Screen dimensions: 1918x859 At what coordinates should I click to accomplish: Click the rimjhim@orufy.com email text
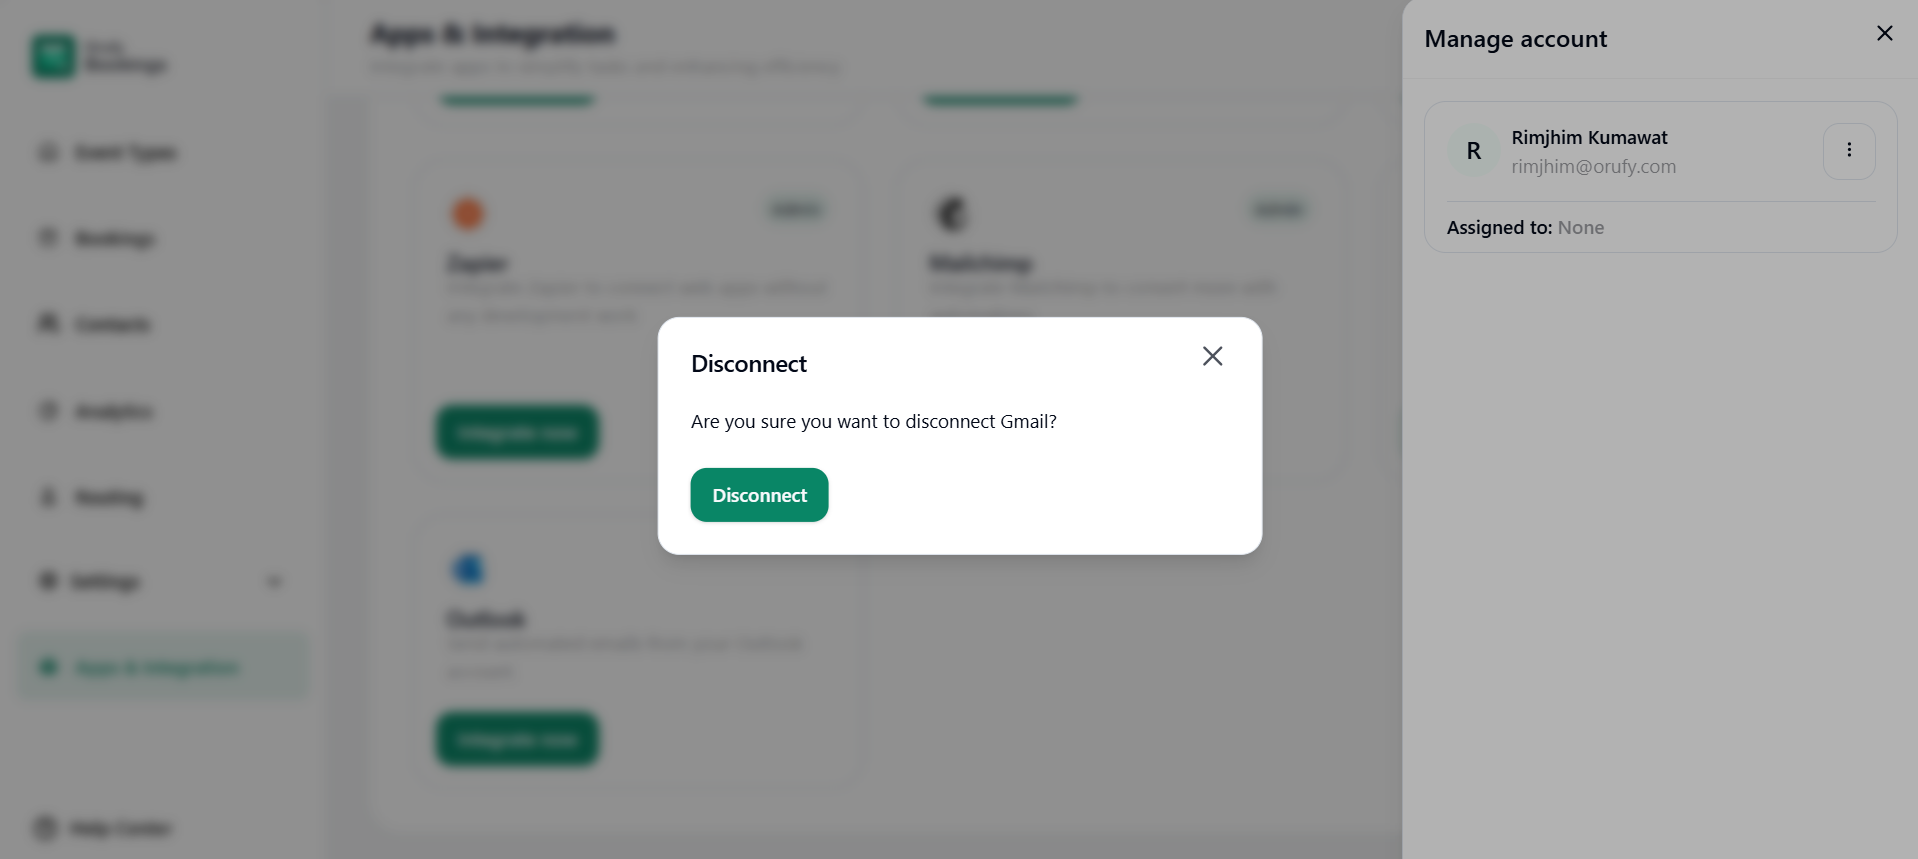click(x=1593, y=167)
